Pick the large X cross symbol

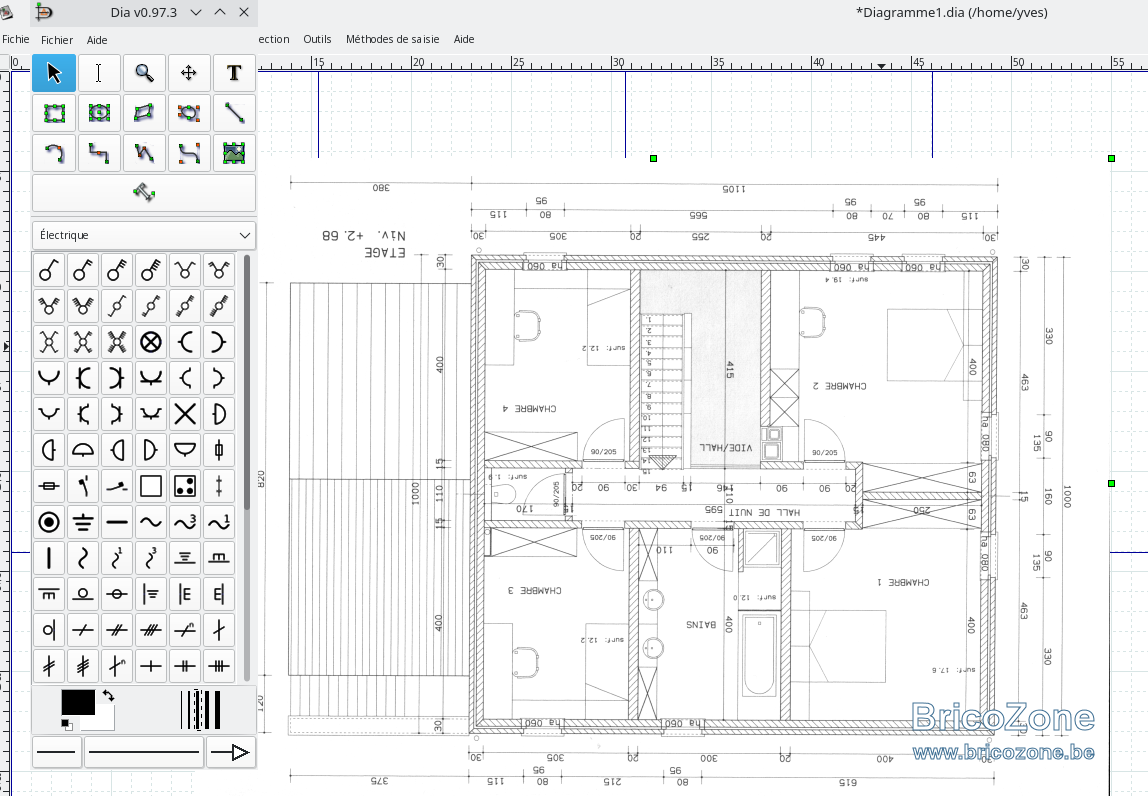point(184,414)
